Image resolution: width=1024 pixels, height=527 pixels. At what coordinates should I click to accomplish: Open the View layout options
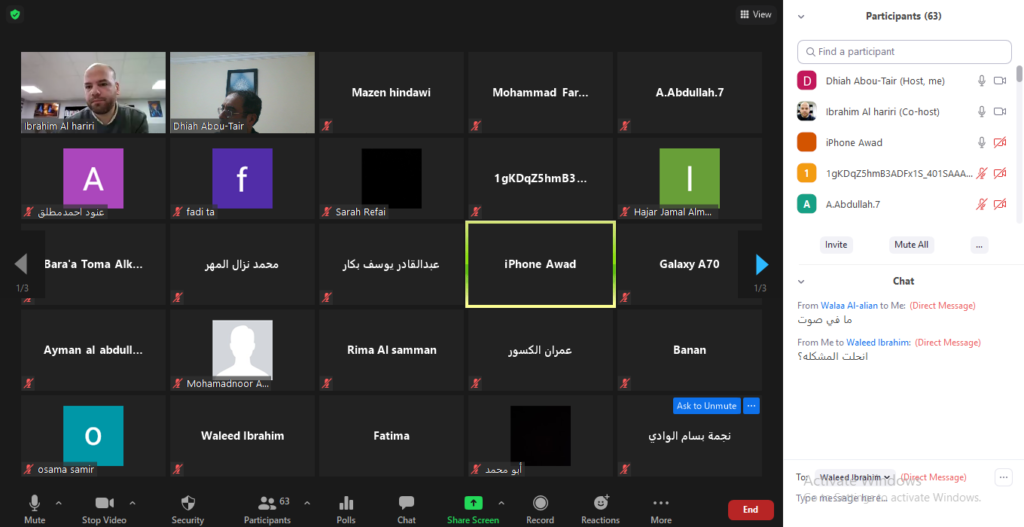(x=756, y=14)
